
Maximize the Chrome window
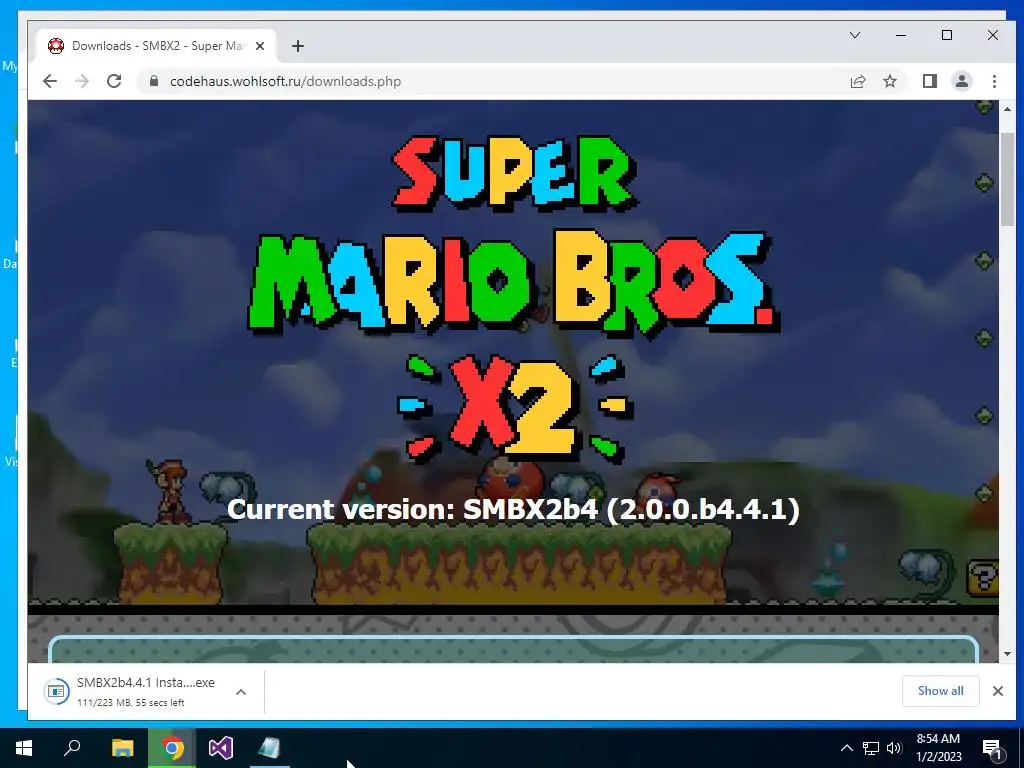point(946,35)
